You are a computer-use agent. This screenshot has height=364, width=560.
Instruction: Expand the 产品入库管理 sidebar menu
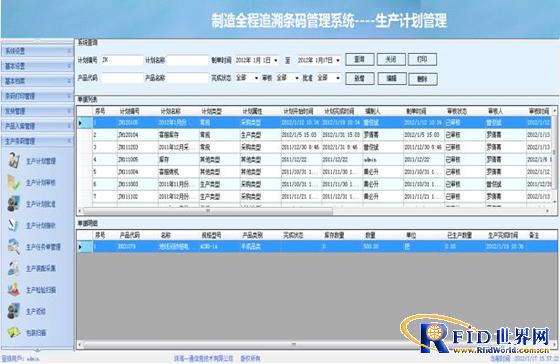click(x=37, y=126)
